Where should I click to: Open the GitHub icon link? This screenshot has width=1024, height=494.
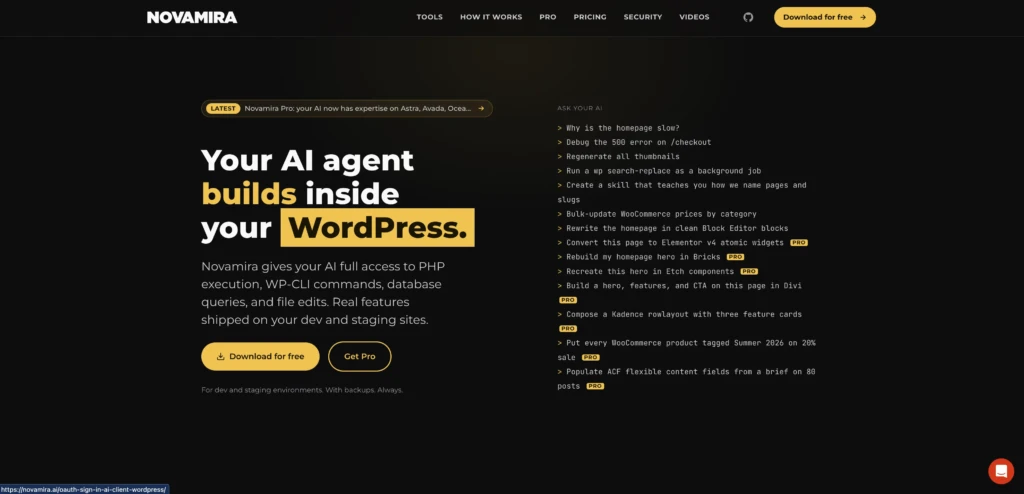(x=748, y=17)
